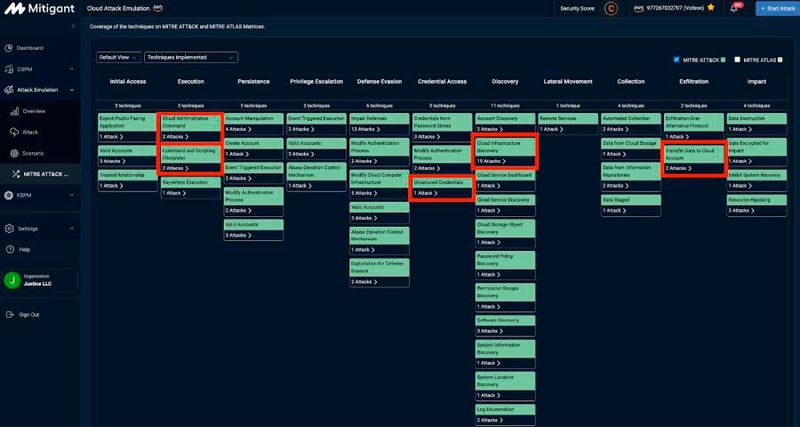Click the KSPM sidebar icon
This screenshot has width=800, height=427.
(x=9, y=195)
